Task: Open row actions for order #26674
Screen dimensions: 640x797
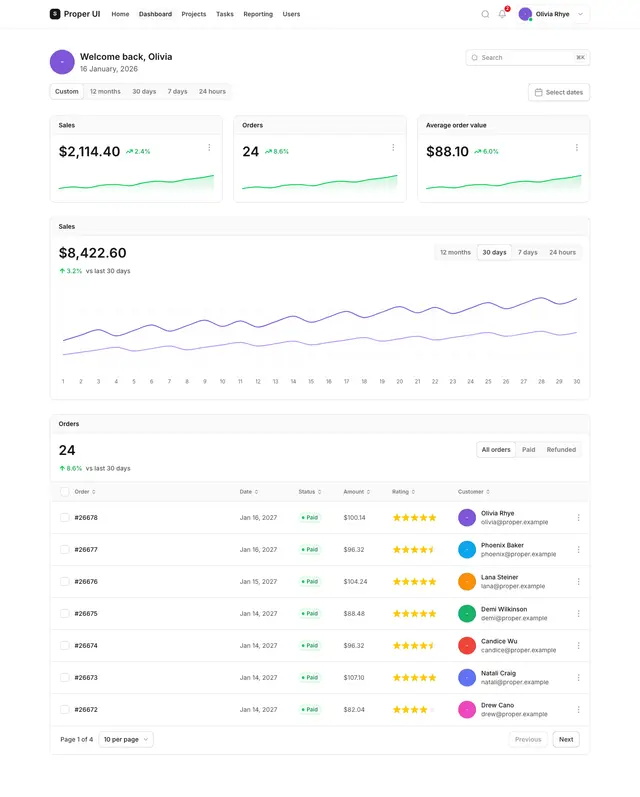Action: 578,646
